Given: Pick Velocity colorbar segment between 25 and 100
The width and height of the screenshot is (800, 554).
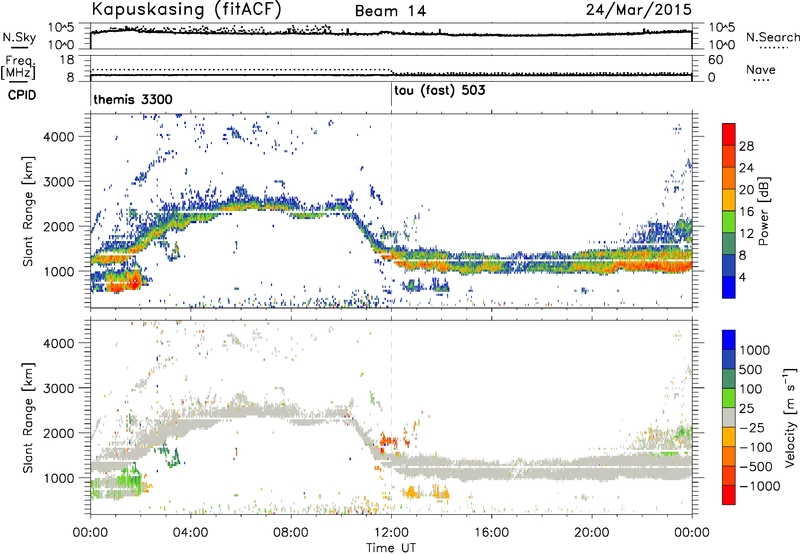Looking at the screenshot, I should 729,398.
